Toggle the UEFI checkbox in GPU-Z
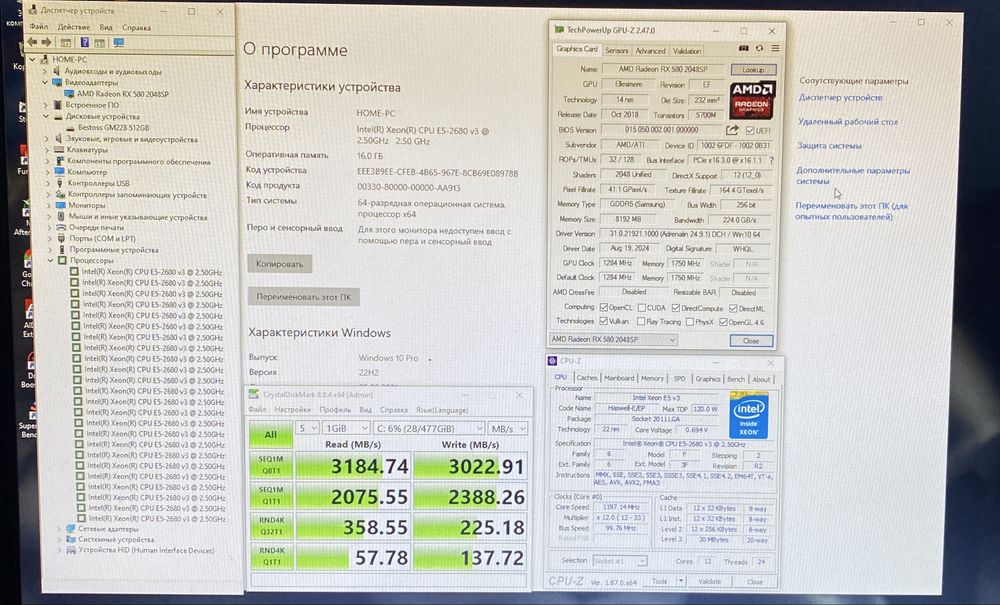This screenshot has height=605, width=1000. (x=750, y=131)
